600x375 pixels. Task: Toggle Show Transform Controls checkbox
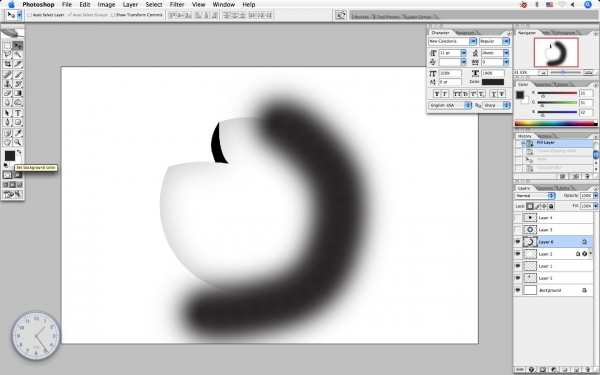(x=112, y=15)
